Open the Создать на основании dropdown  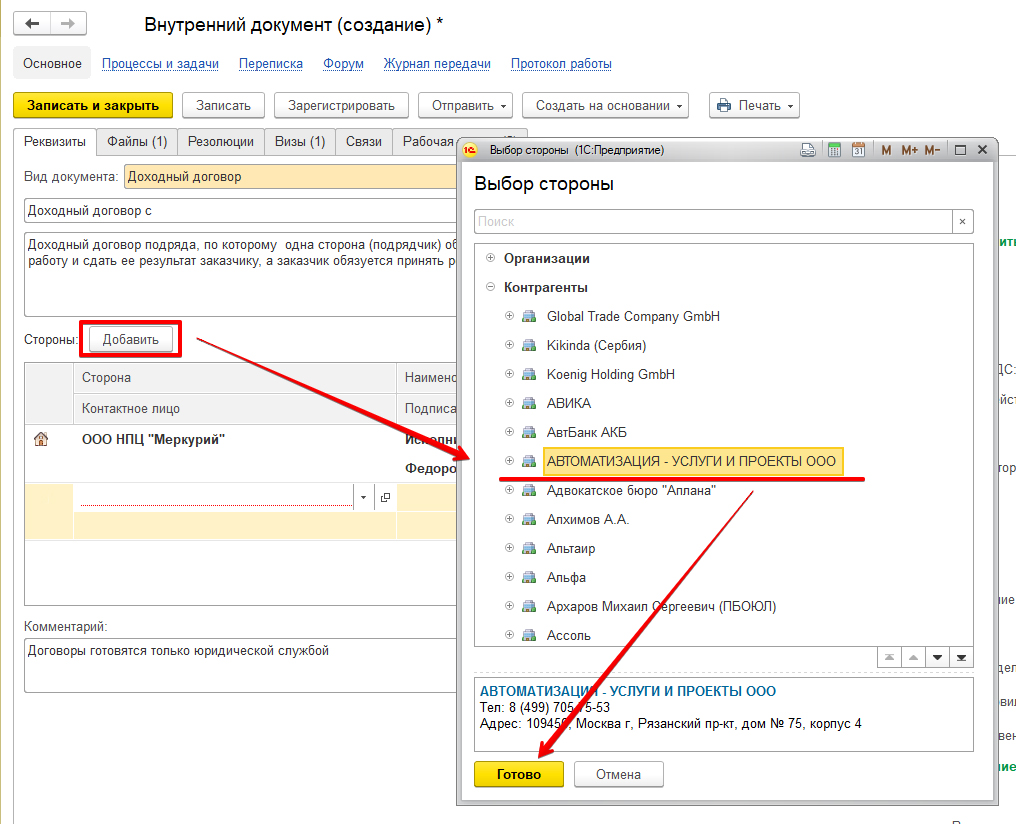point(610,106)
